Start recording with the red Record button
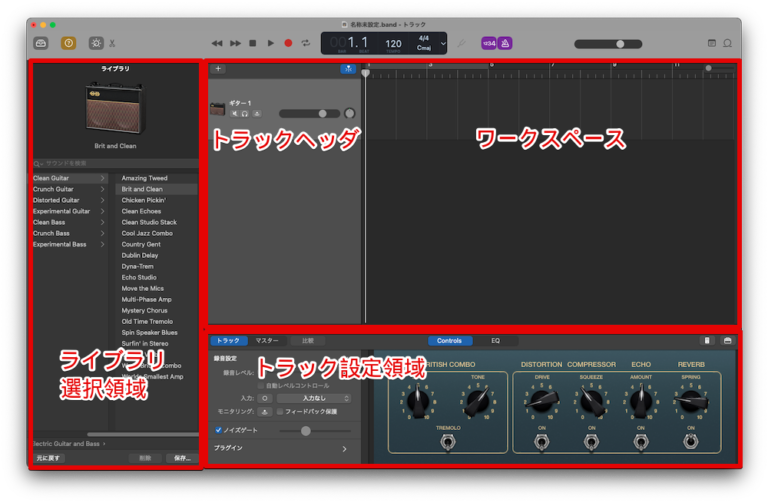Screen dimensions: 768x503 [x=288, y=43]
